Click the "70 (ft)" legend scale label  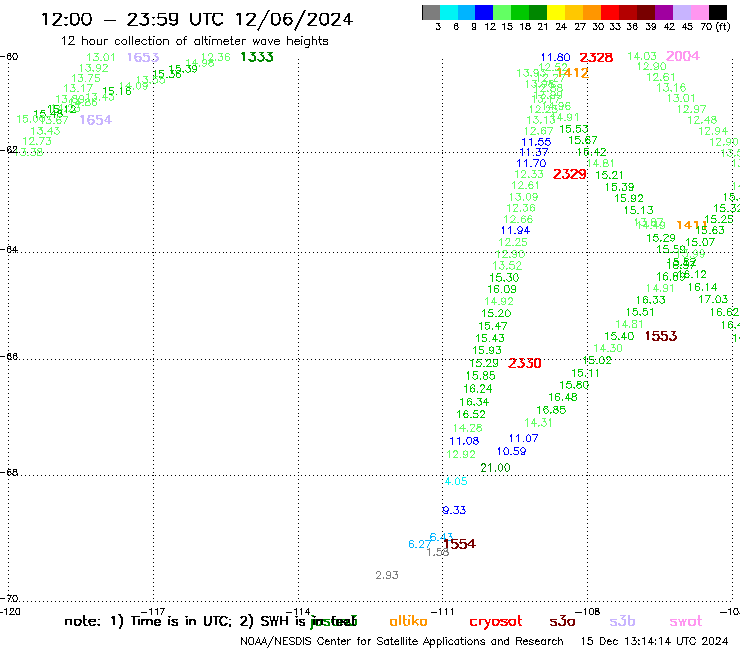(715, 26)
